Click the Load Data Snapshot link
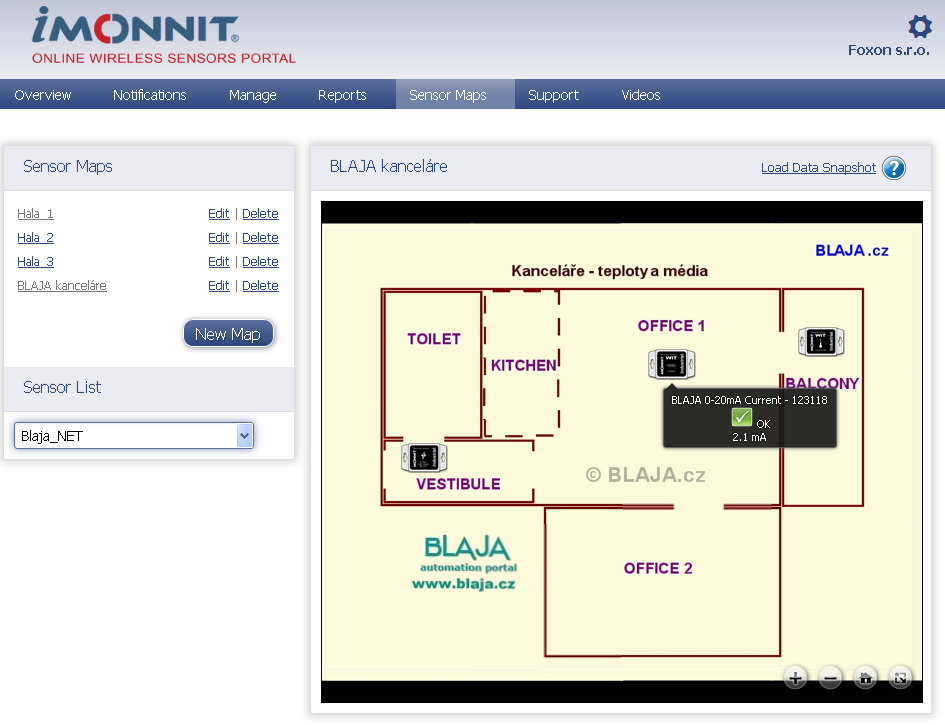The width and height of the screenshot is (945, 725). (818, 168)
